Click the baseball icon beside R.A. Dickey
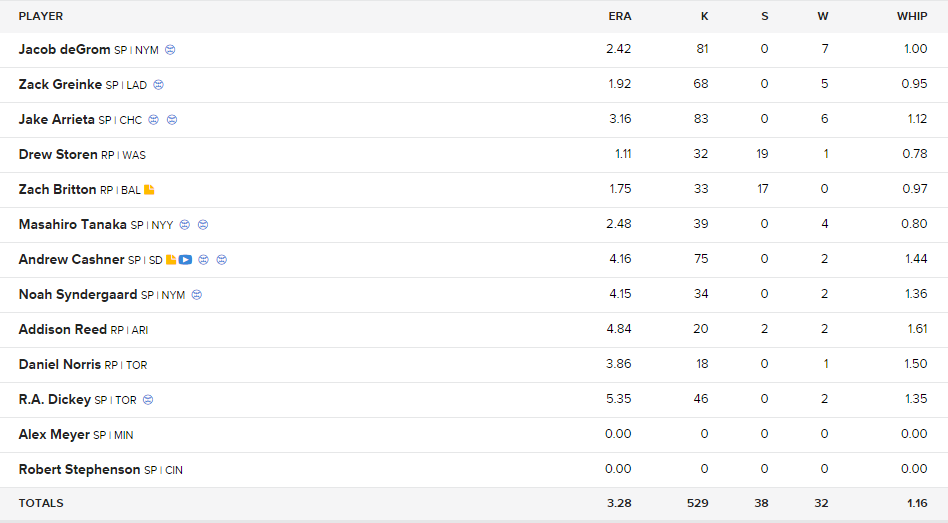948x523 pixels. [x=148, y=400]
